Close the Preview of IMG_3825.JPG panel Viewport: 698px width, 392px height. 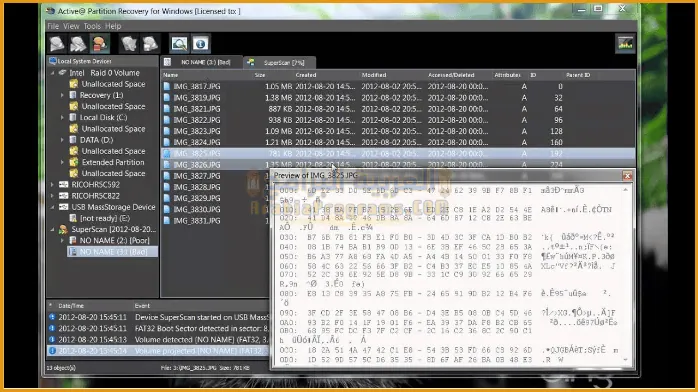[627, 176]
